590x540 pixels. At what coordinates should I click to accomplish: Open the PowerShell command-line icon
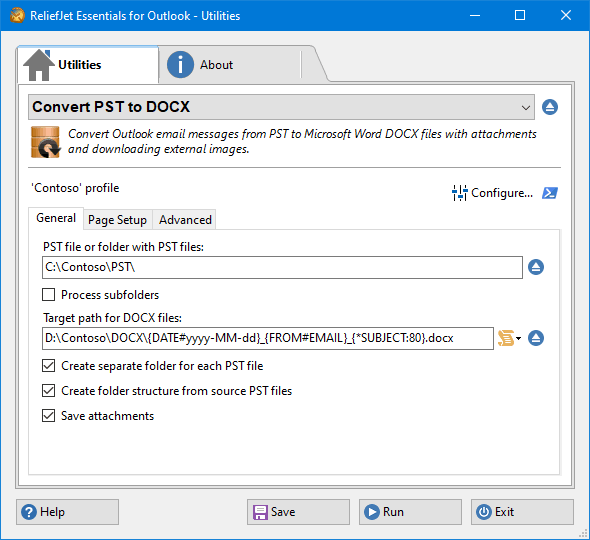550,193
